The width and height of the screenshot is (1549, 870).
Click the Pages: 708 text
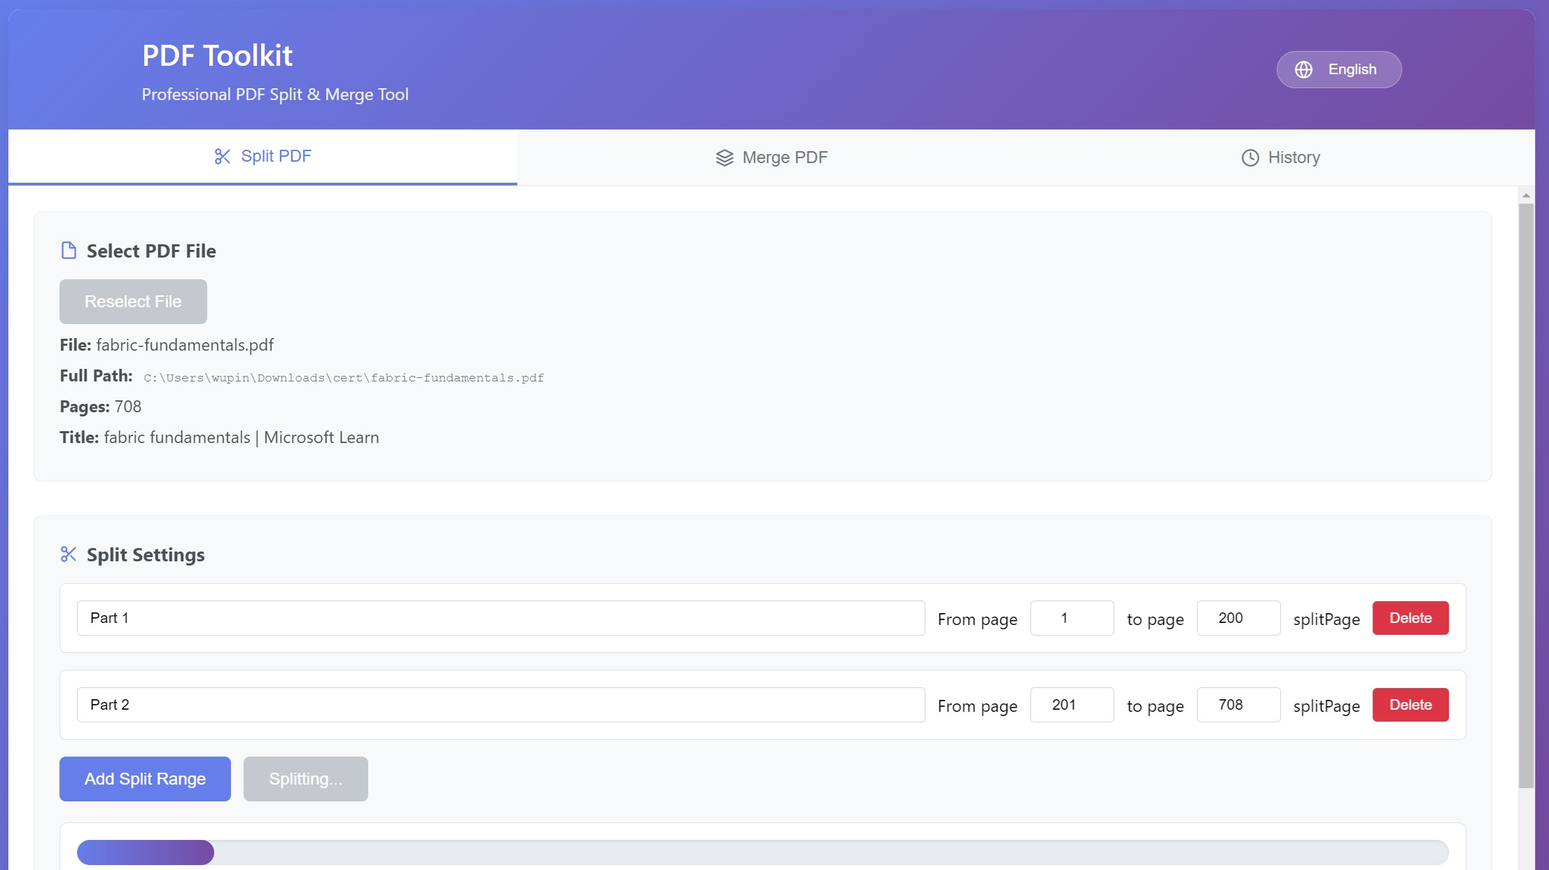coord(101,407)
